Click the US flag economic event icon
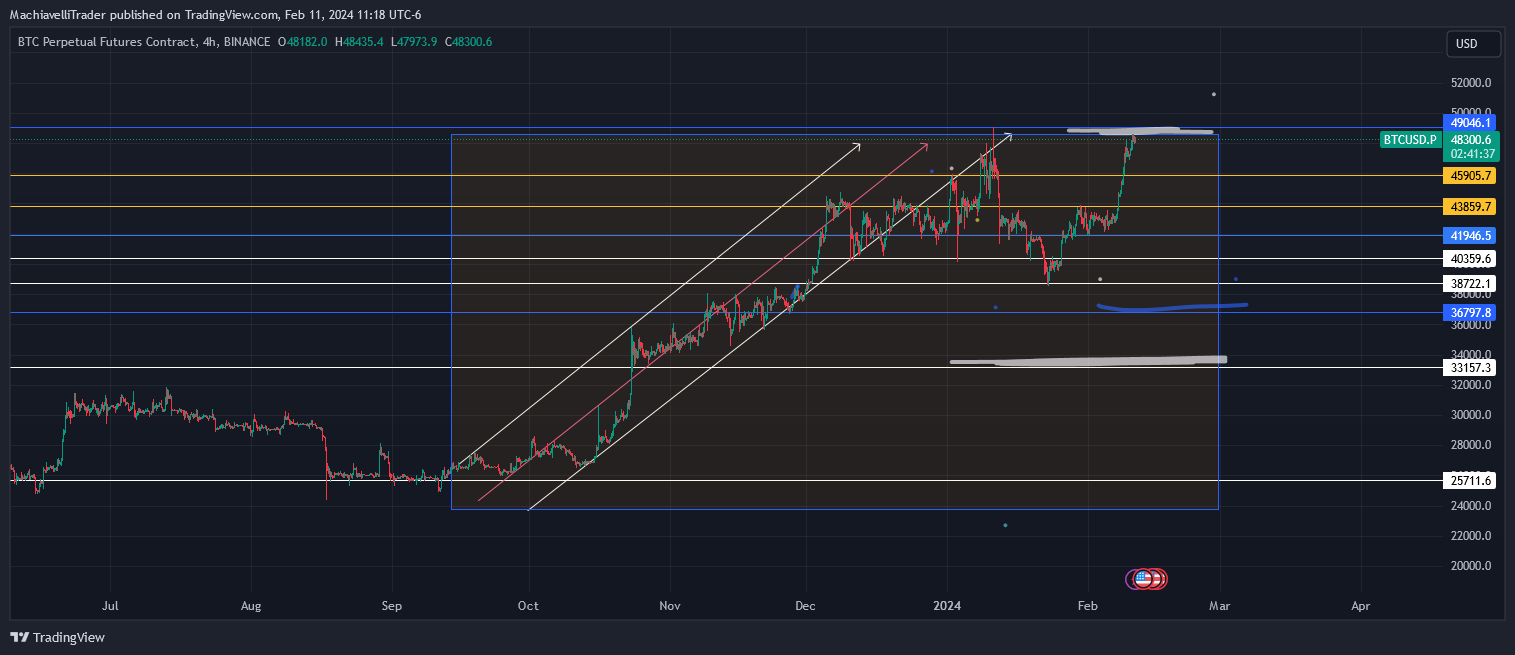The width and height of the screenshot is (1515, 655). click(x=1142, y=578)
